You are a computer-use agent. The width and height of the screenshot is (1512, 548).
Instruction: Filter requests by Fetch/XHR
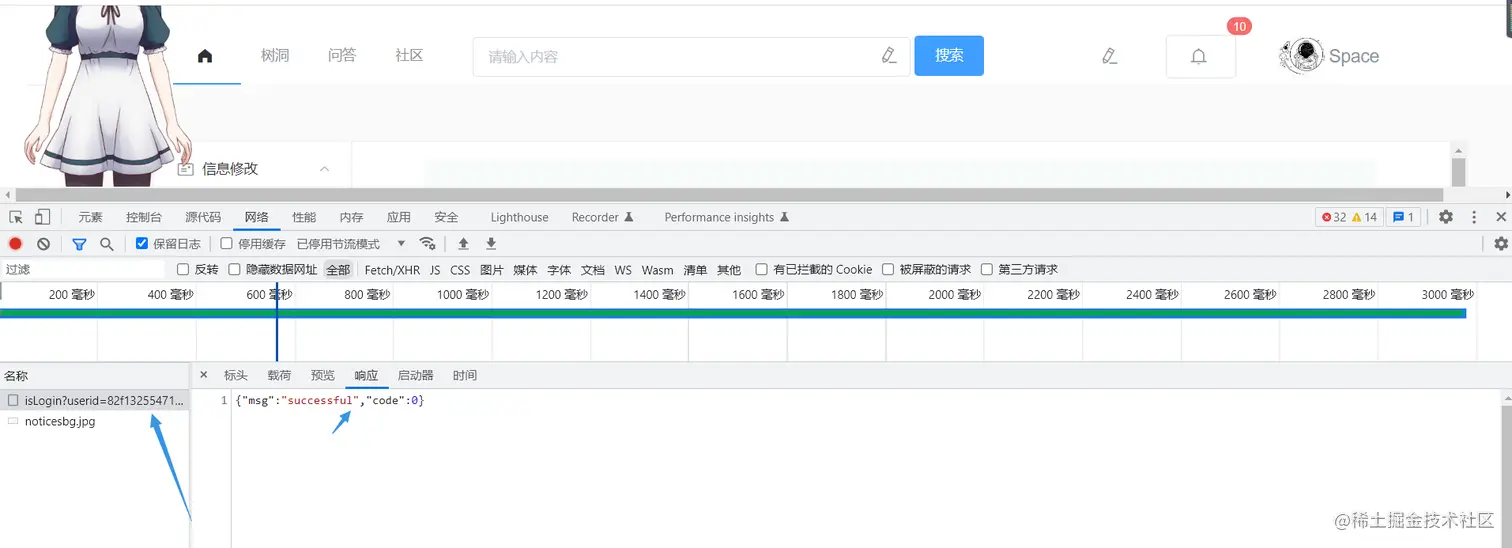(x=392, y=269)
